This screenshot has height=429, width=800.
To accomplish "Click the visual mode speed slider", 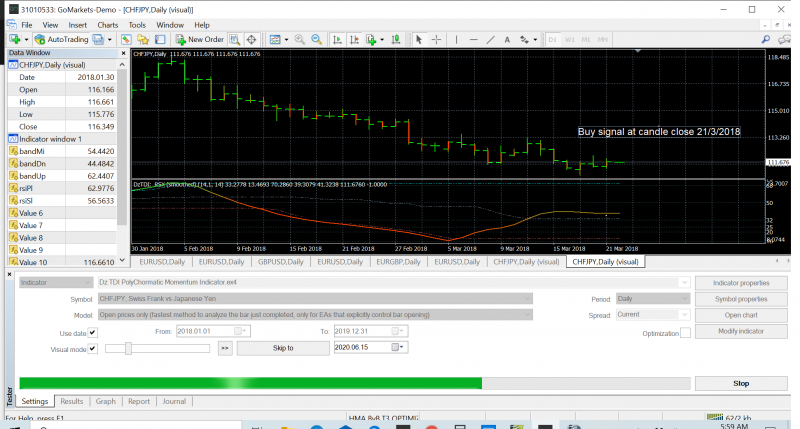I will tap(129, 348).
